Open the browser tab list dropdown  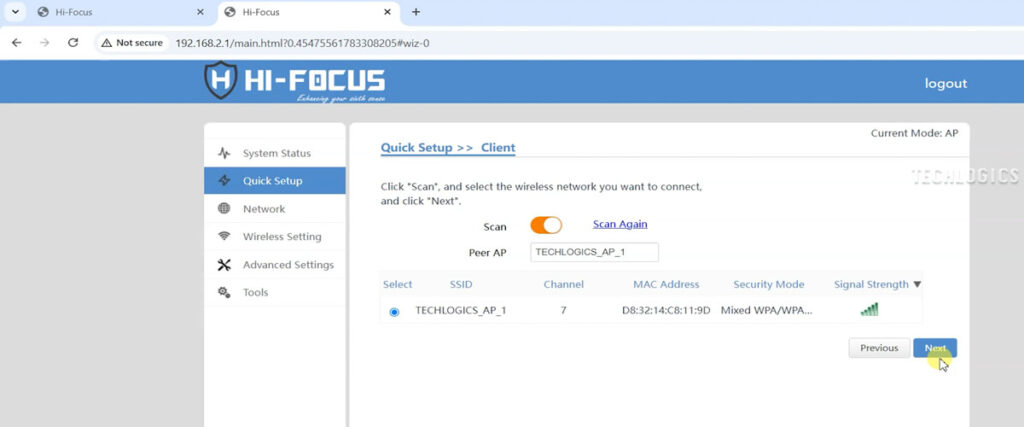[15, 12]
